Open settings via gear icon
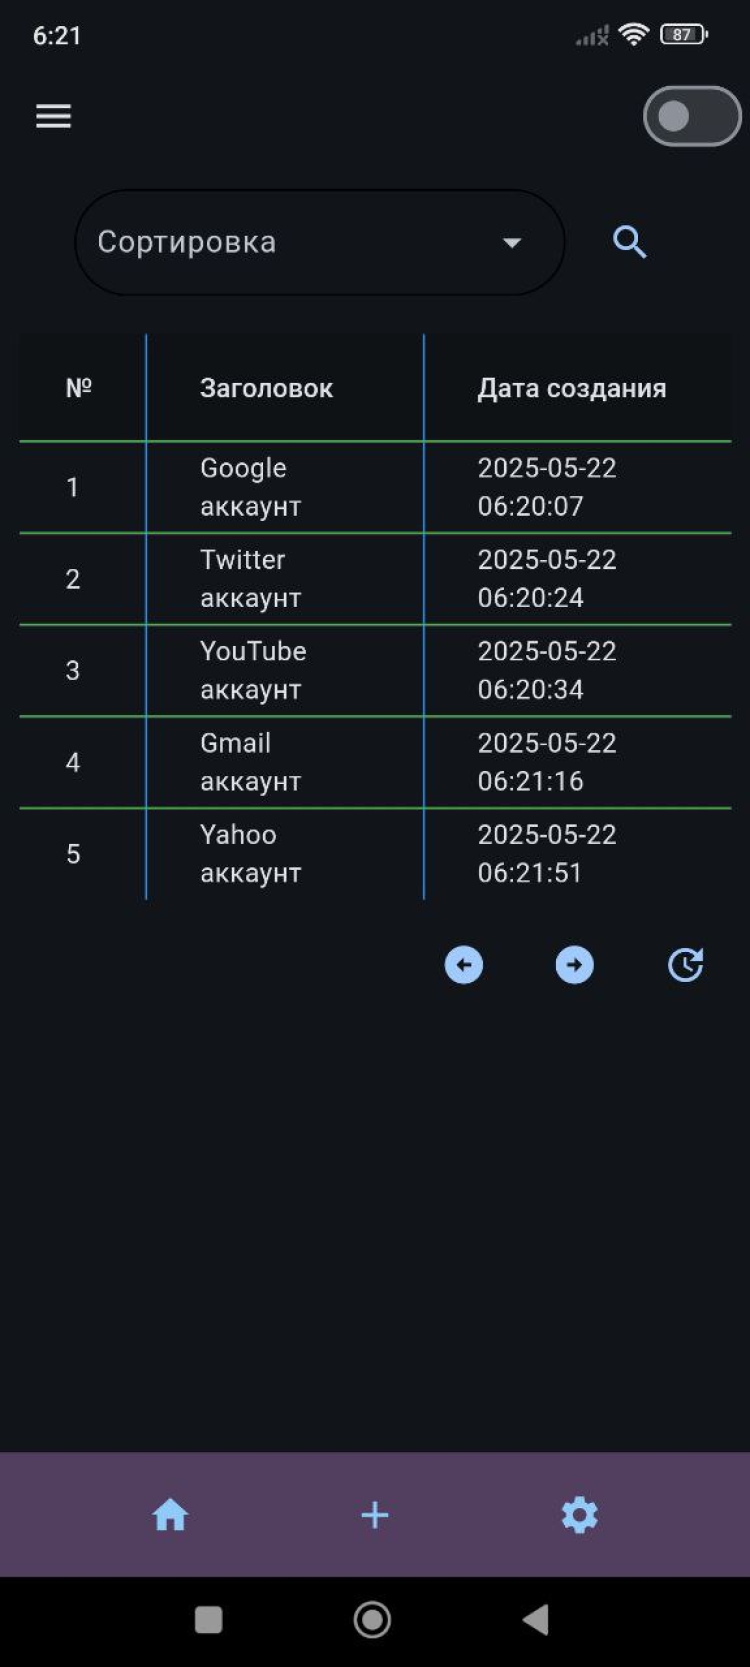This screenshot has height=1667, width=750. [x=579, y=1515]
